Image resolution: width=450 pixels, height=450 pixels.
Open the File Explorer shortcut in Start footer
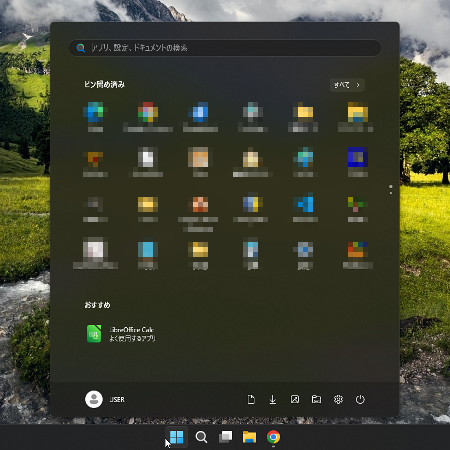tap(316, 399)
